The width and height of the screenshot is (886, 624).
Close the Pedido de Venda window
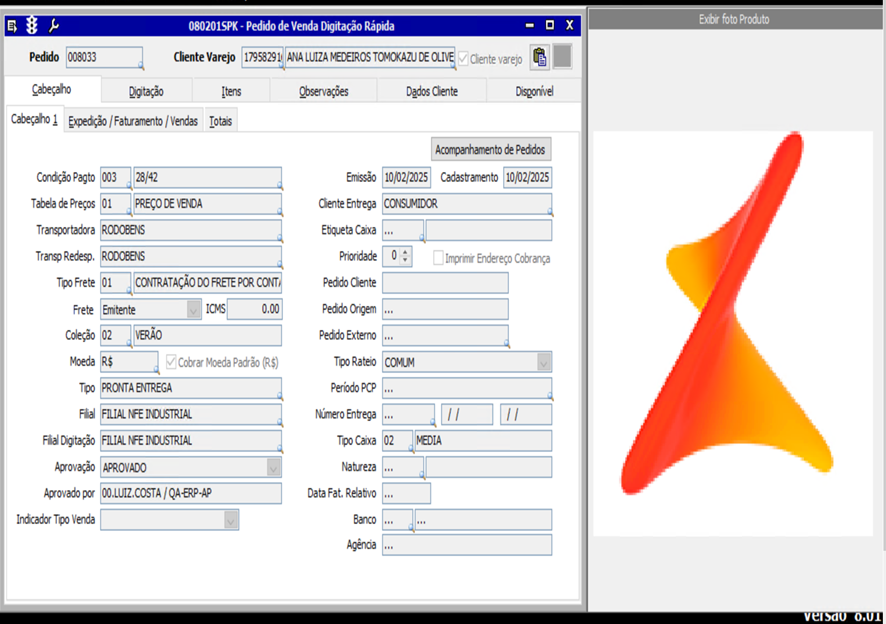point(570,25)
